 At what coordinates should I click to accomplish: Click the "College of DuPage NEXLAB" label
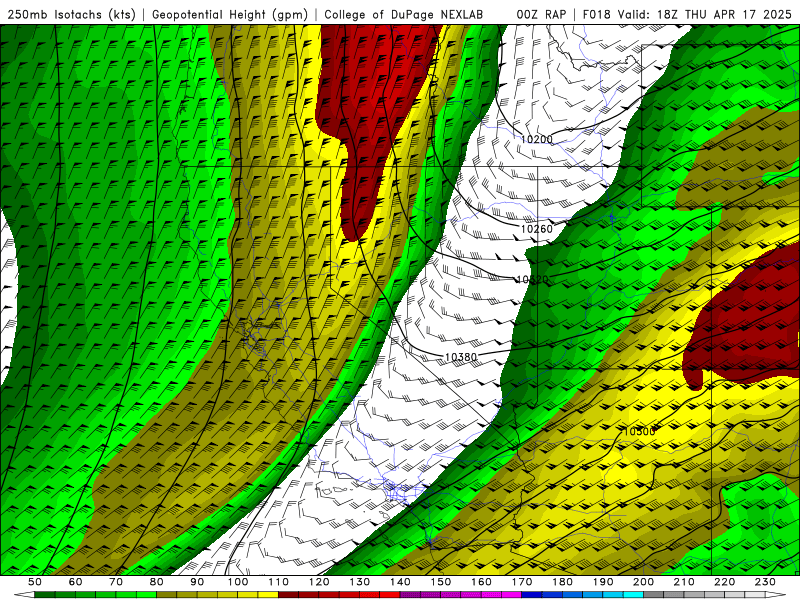click(404, 15)
